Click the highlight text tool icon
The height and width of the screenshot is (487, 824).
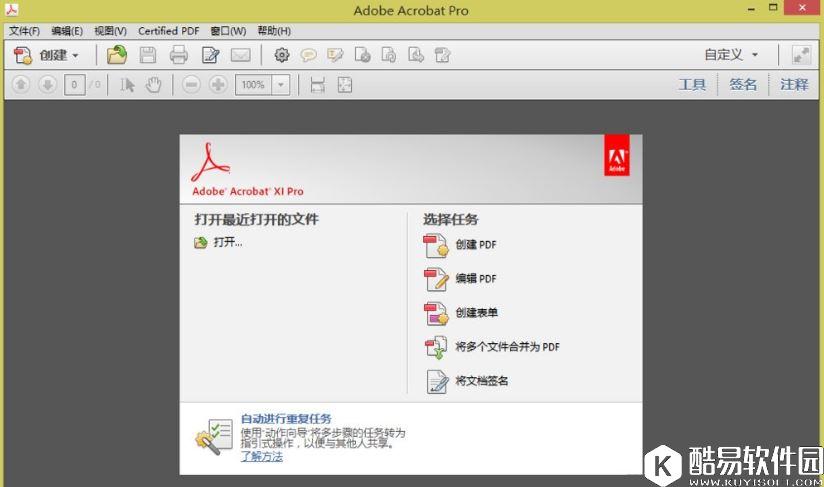click(x=335, y=55)
